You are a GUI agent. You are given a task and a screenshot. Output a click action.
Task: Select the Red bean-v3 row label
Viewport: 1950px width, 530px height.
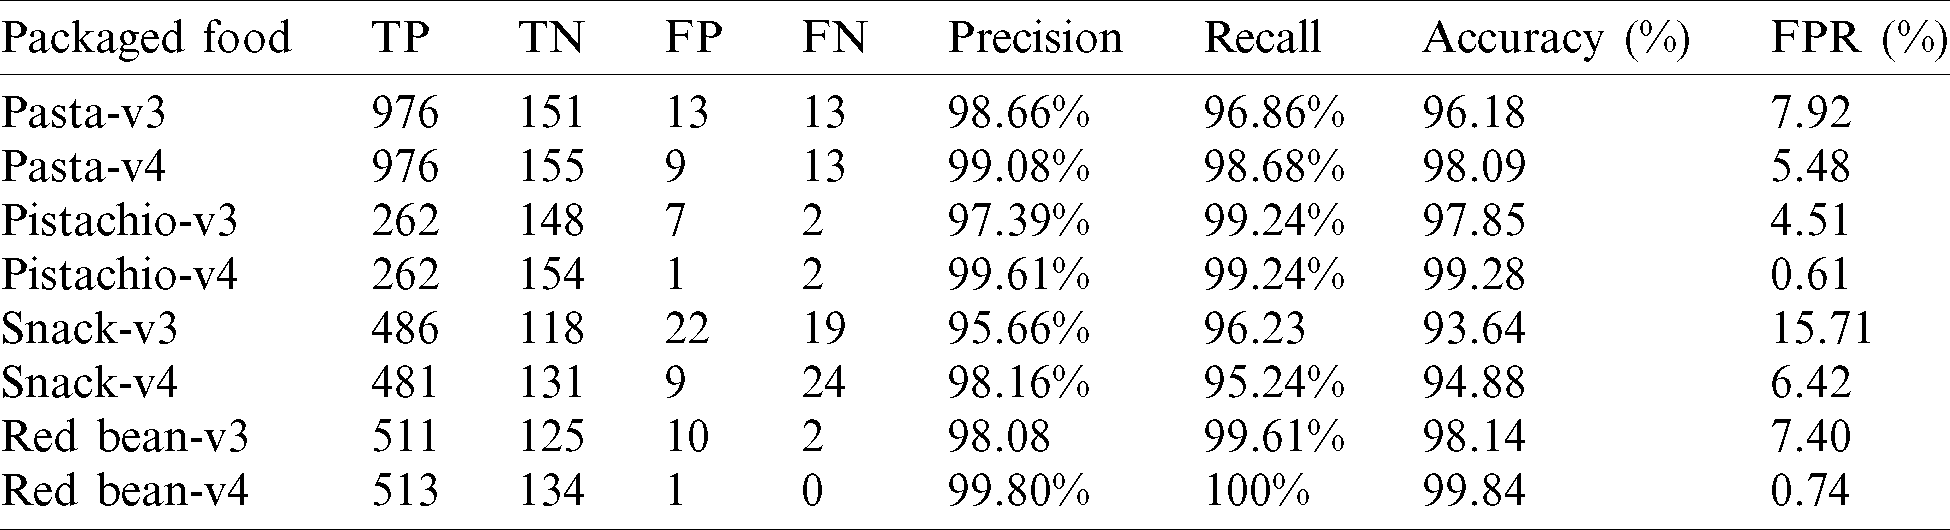(x=125, y=436)
